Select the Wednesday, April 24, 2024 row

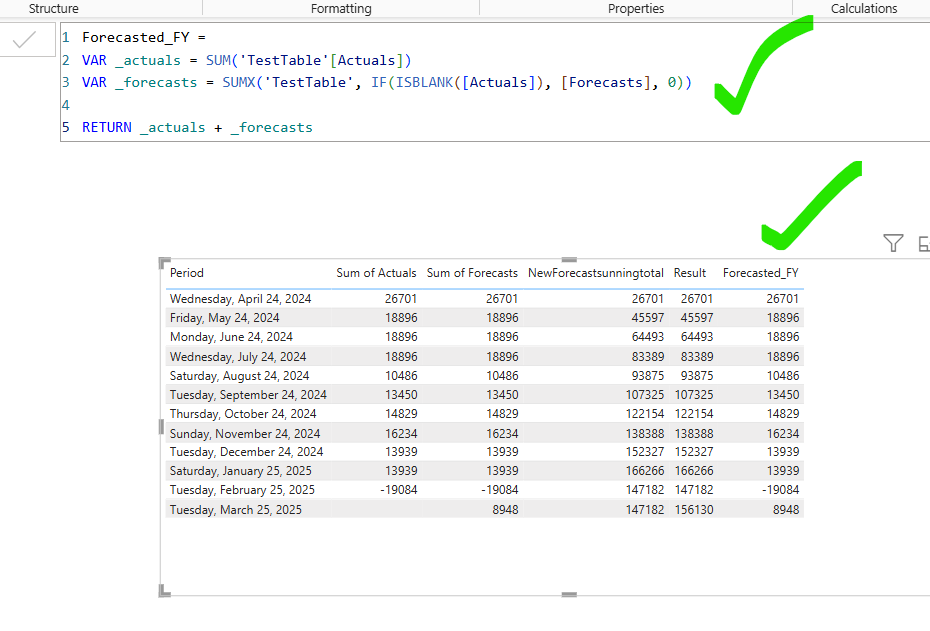[x=485, y=299]
